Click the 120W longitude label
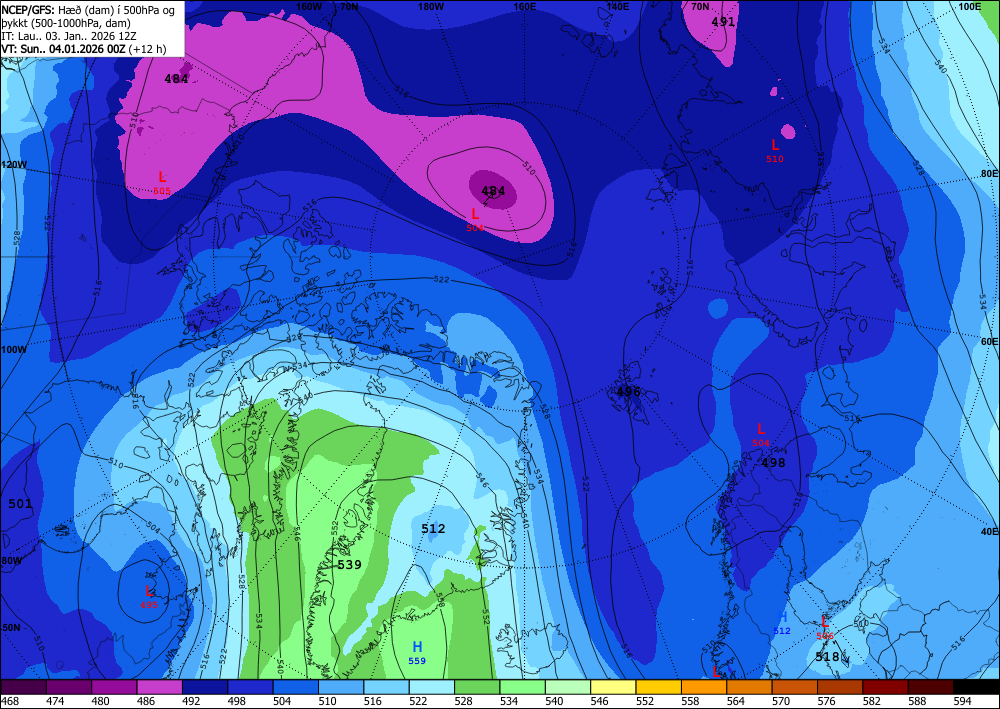 [x=14, y=164]
